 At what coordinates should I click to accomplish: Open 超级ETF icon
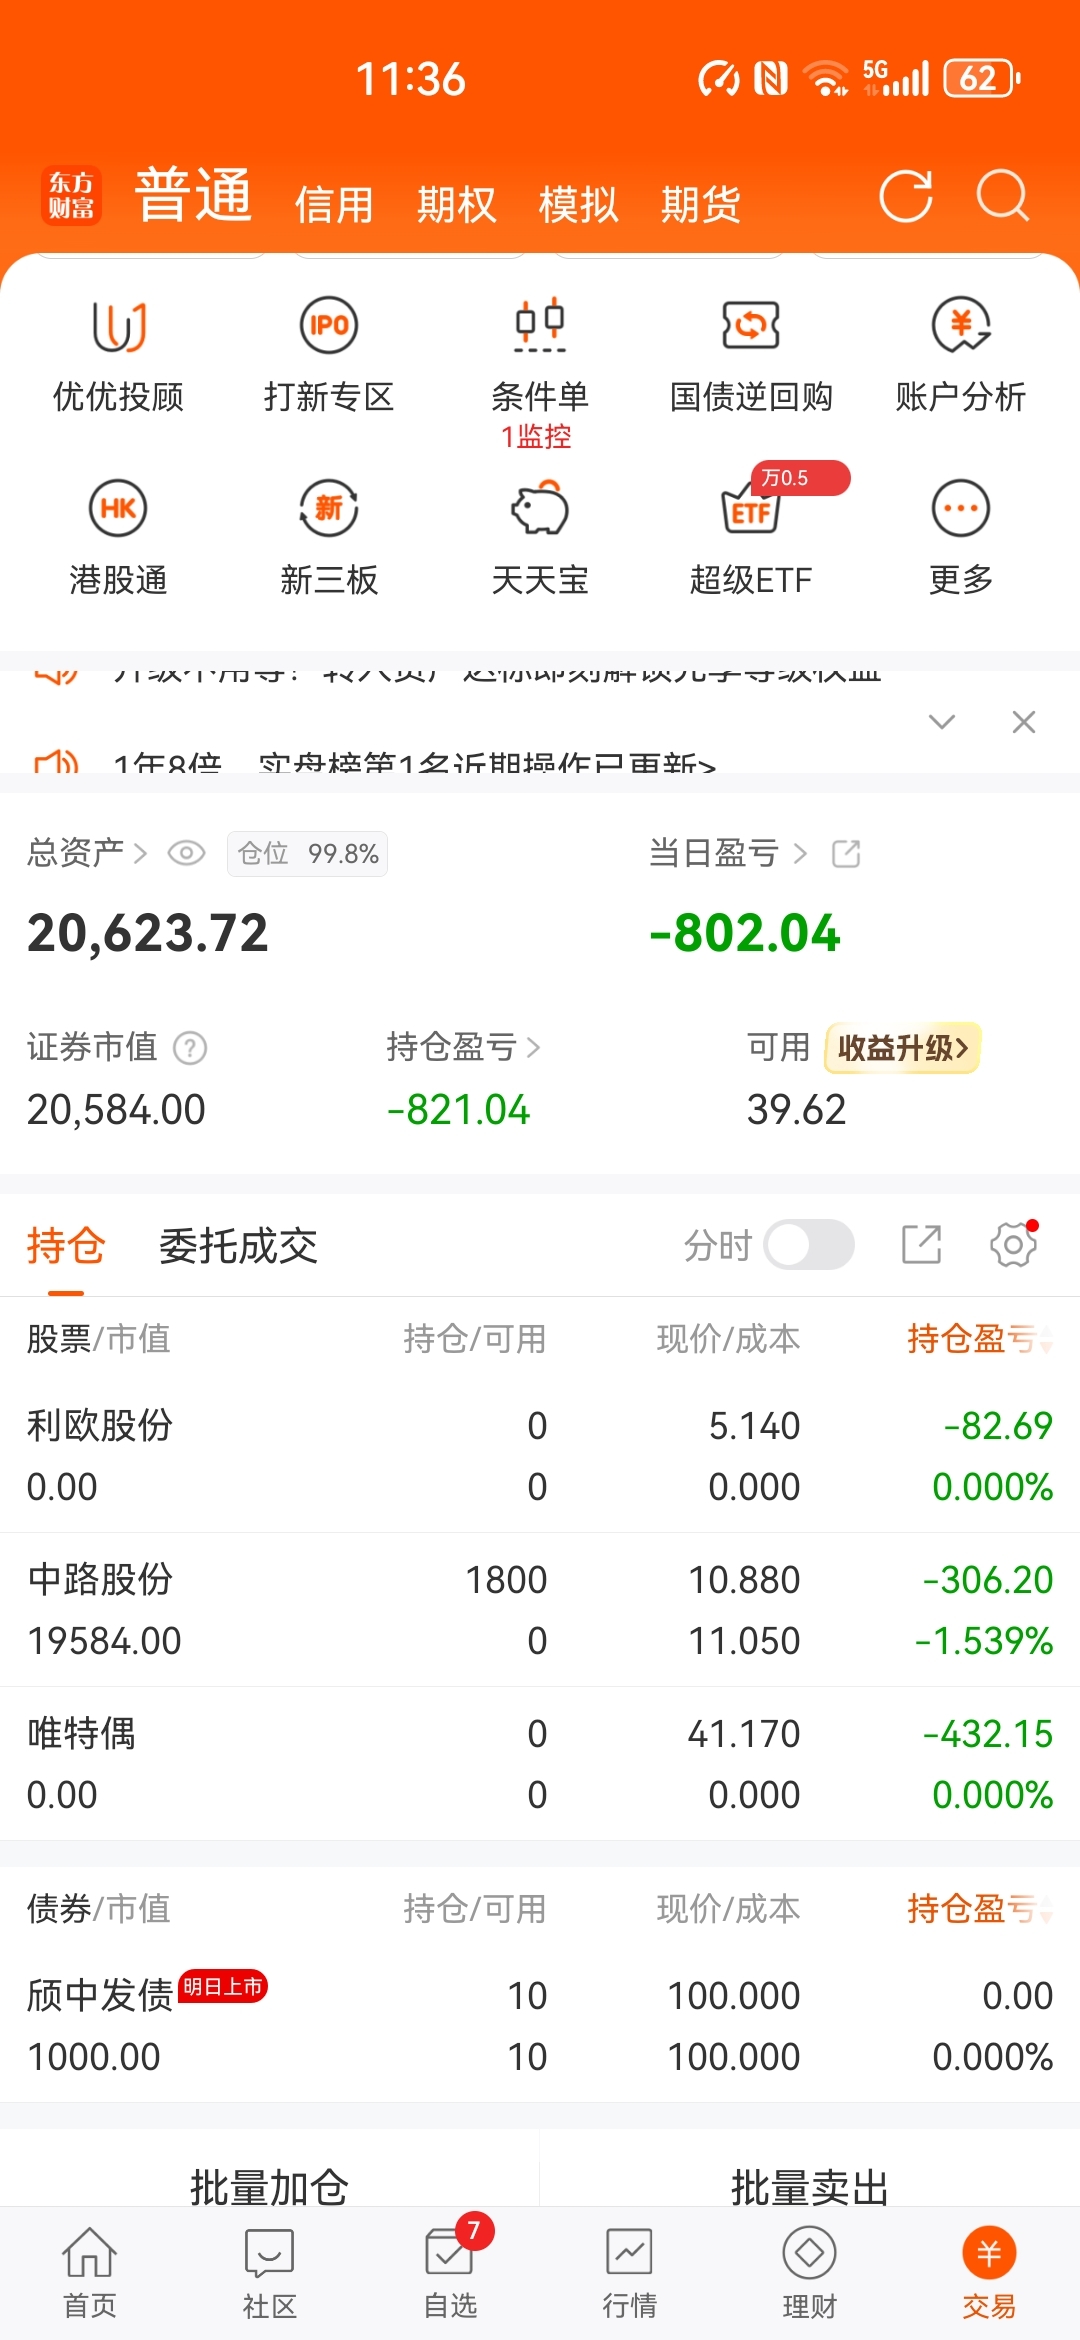(751, 538)
